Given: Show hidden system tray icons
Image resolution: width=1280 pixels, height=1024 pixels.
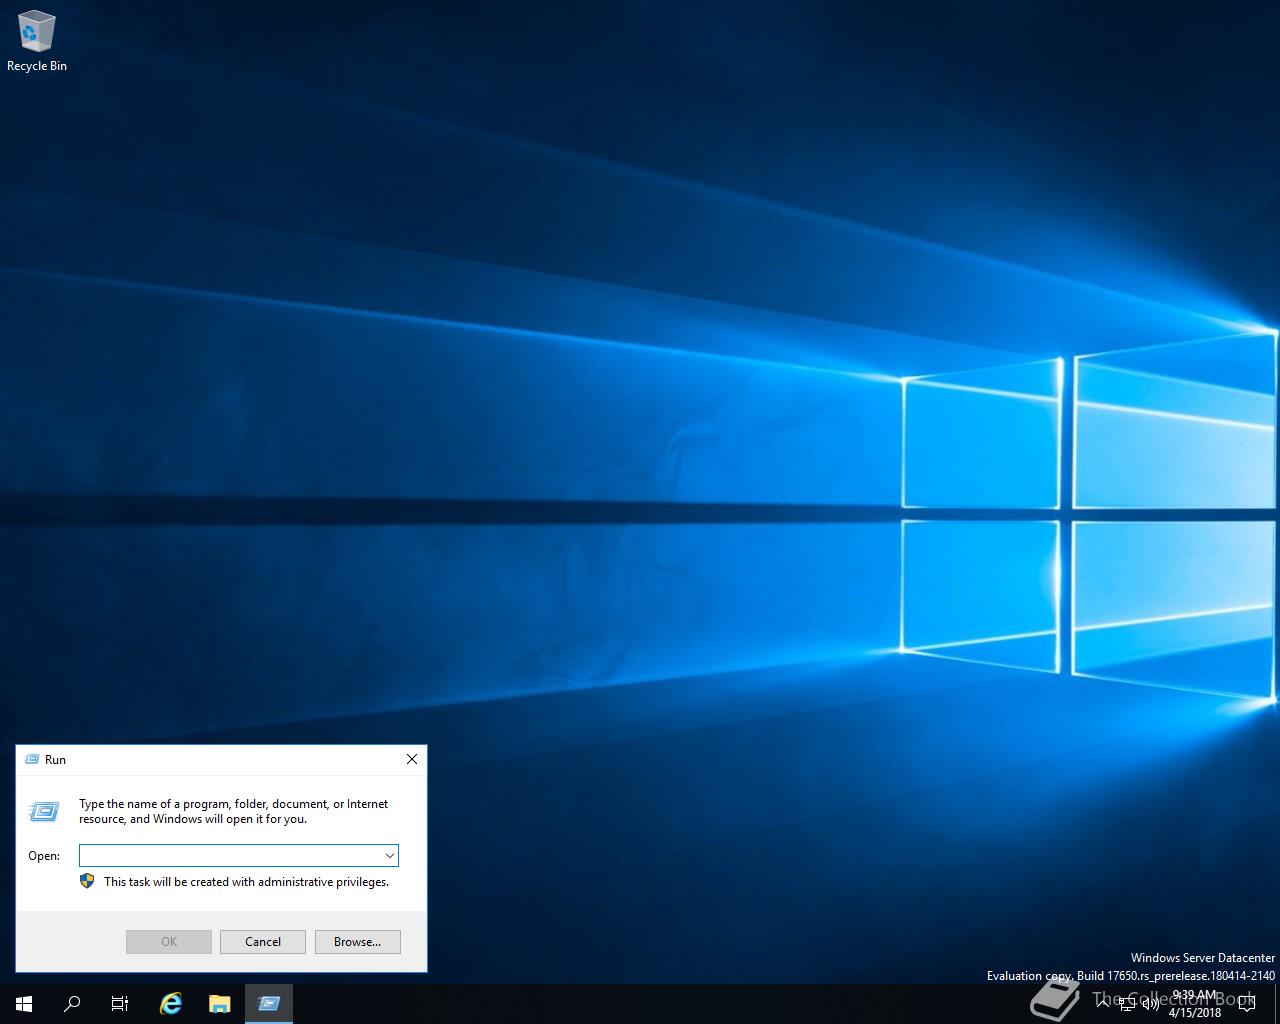Looking at the screenshot, I should click(1103, 1004).
